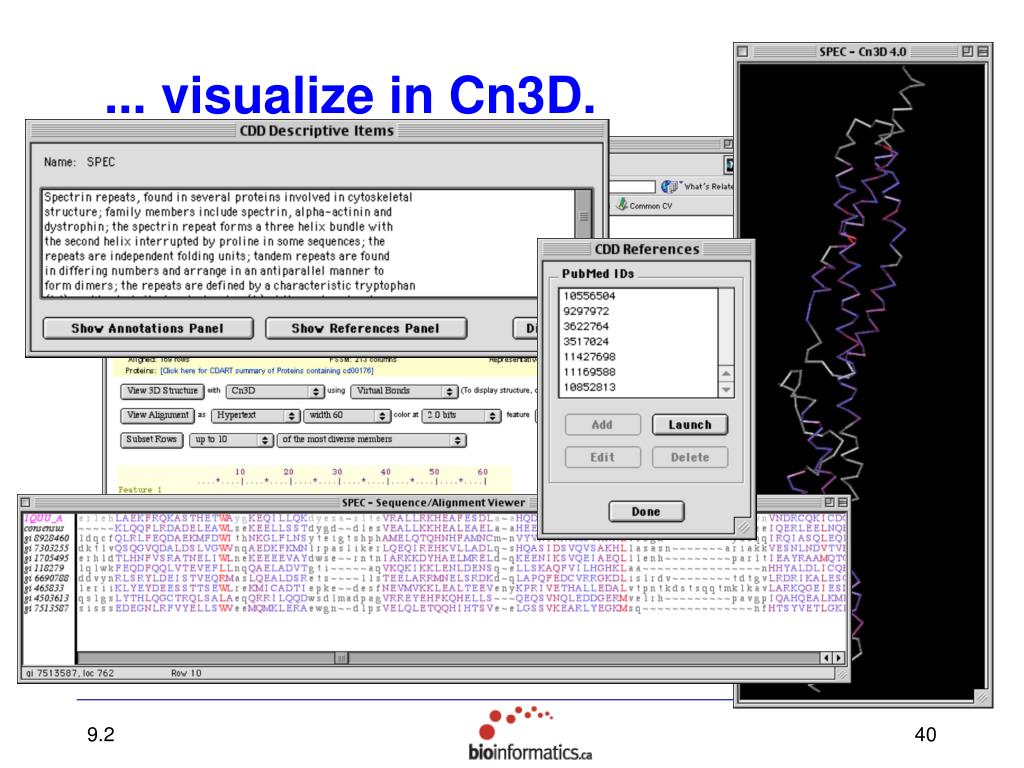Click scroll-down arrow in PubMed IDs list

coord(726,389)
